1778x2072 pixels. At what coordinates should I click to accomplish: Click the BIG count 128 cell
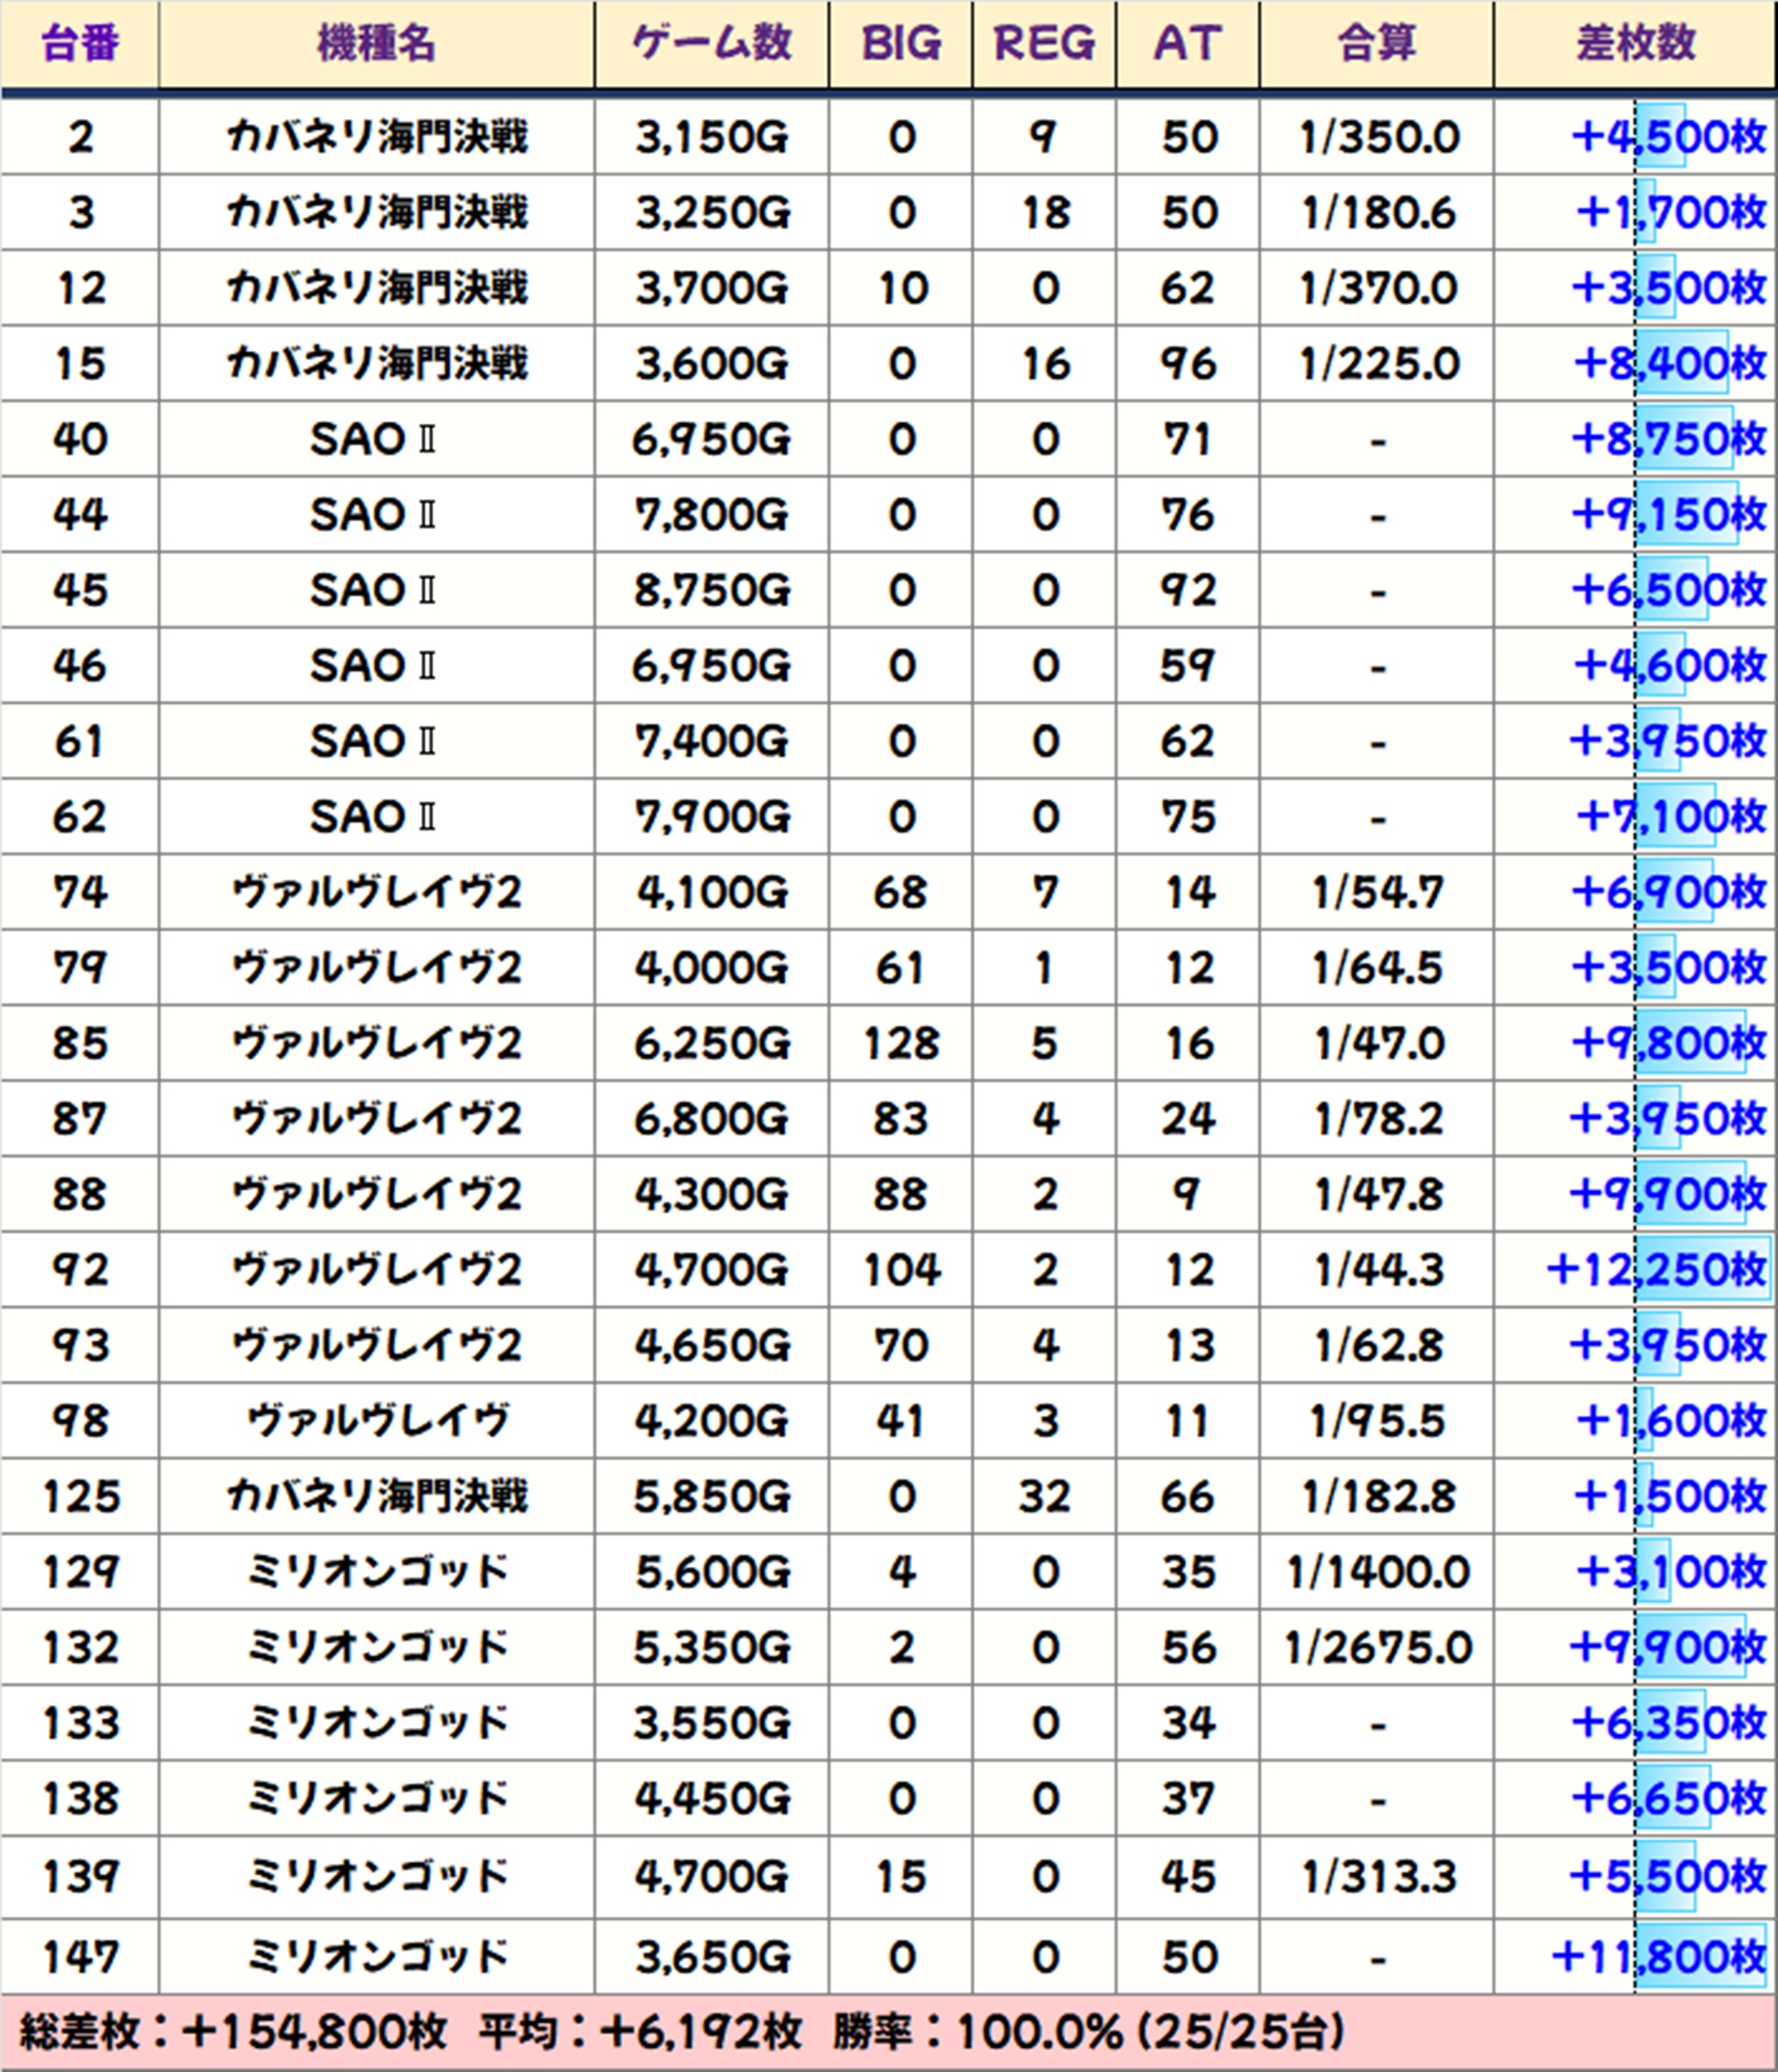pyautogui.click(x=901, y=1043)
